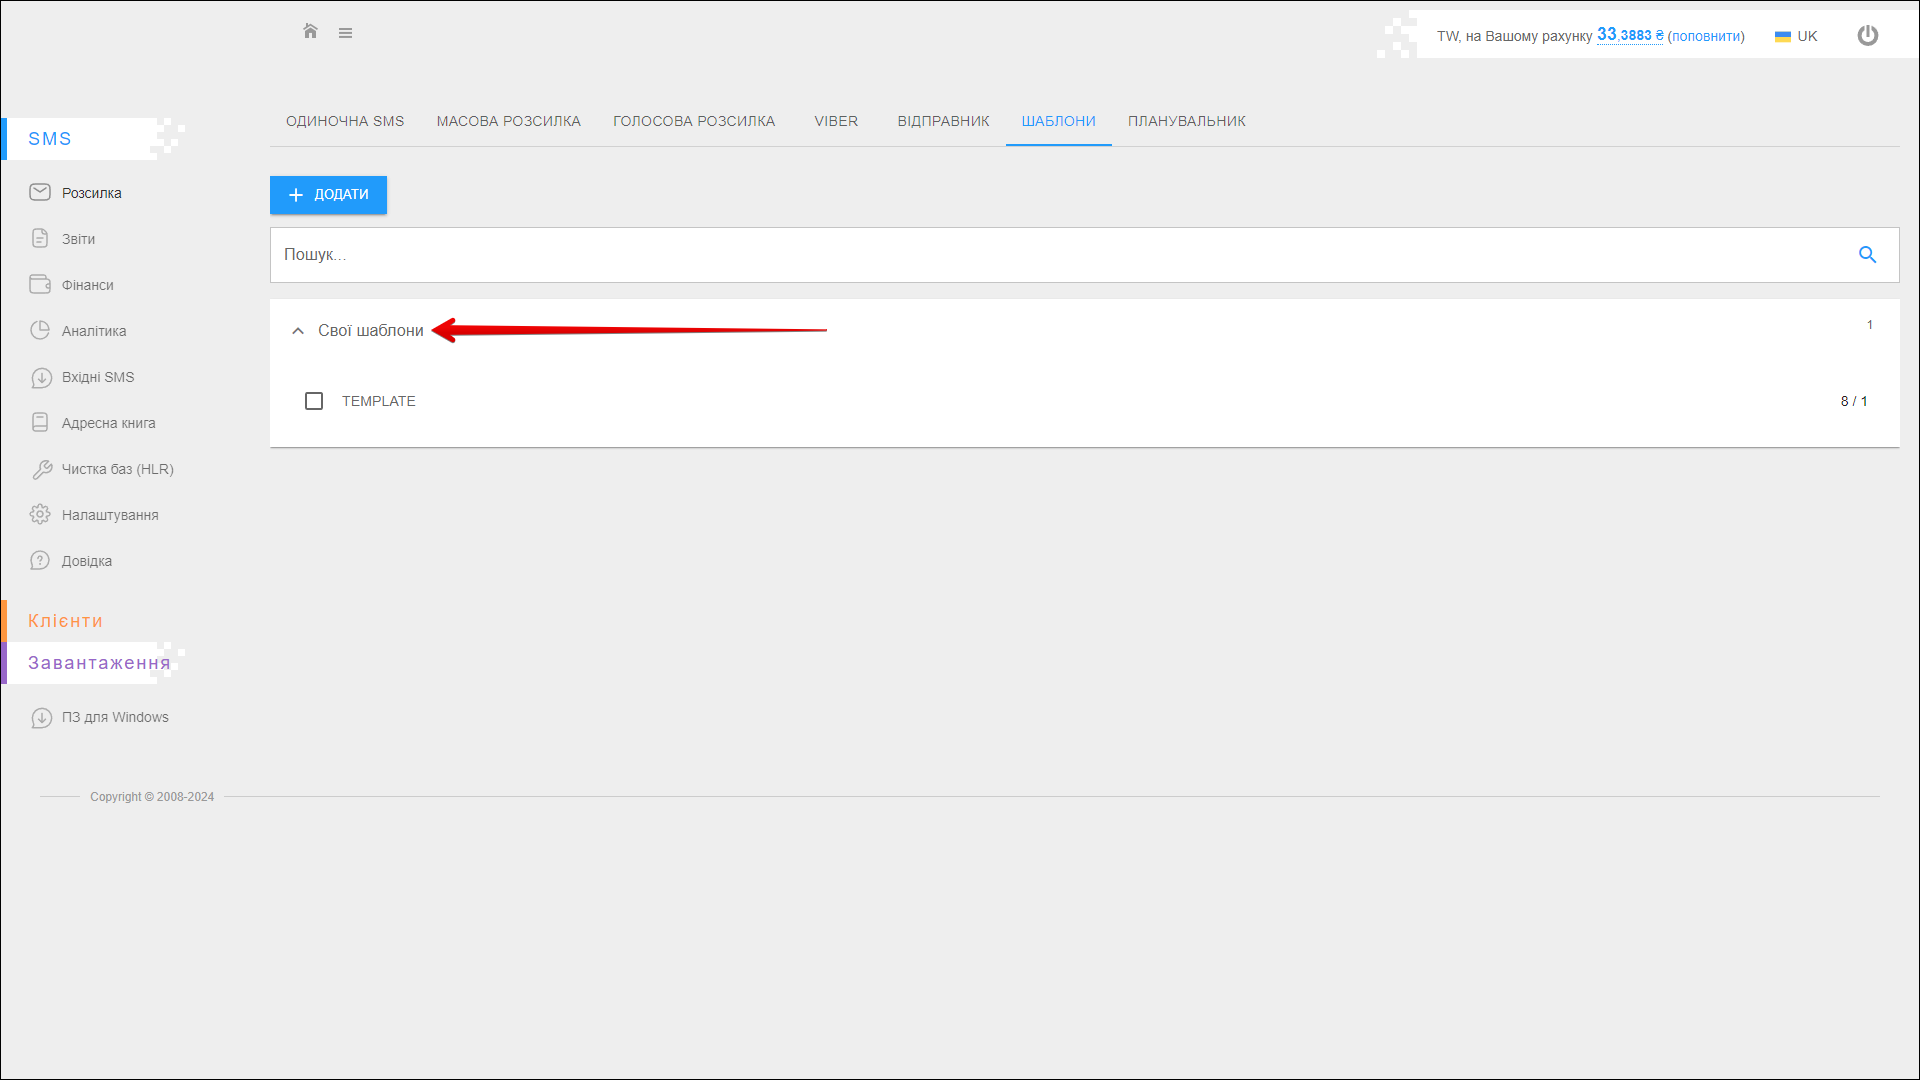Collapse the Свої шаблони section
The height and width of the screenshot is (1080, 1920).
tap(298, 331)
